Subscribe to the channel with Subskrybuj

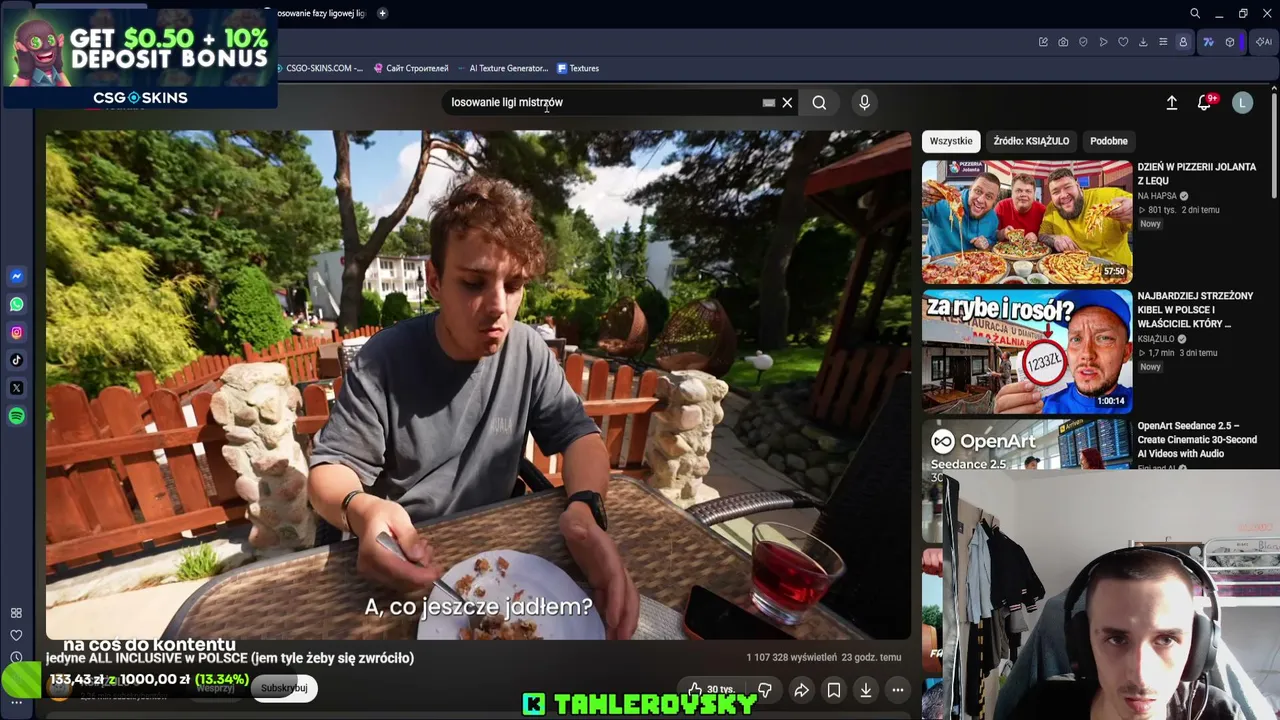coord(284,688)
